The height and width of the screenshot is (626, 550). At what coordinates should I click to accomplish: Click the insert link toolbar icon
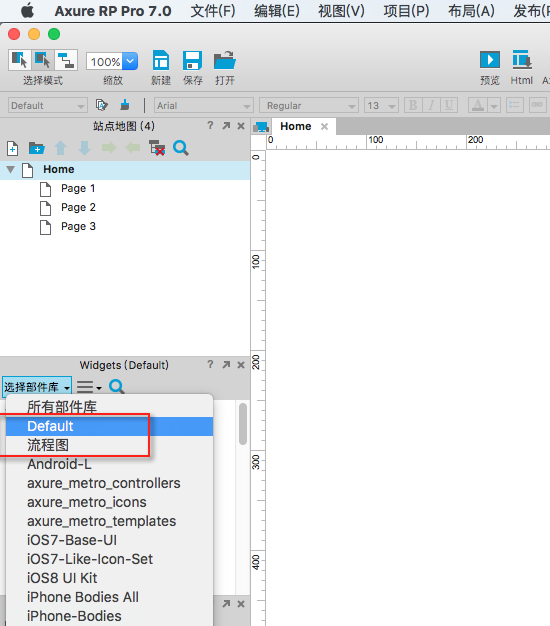537,105
